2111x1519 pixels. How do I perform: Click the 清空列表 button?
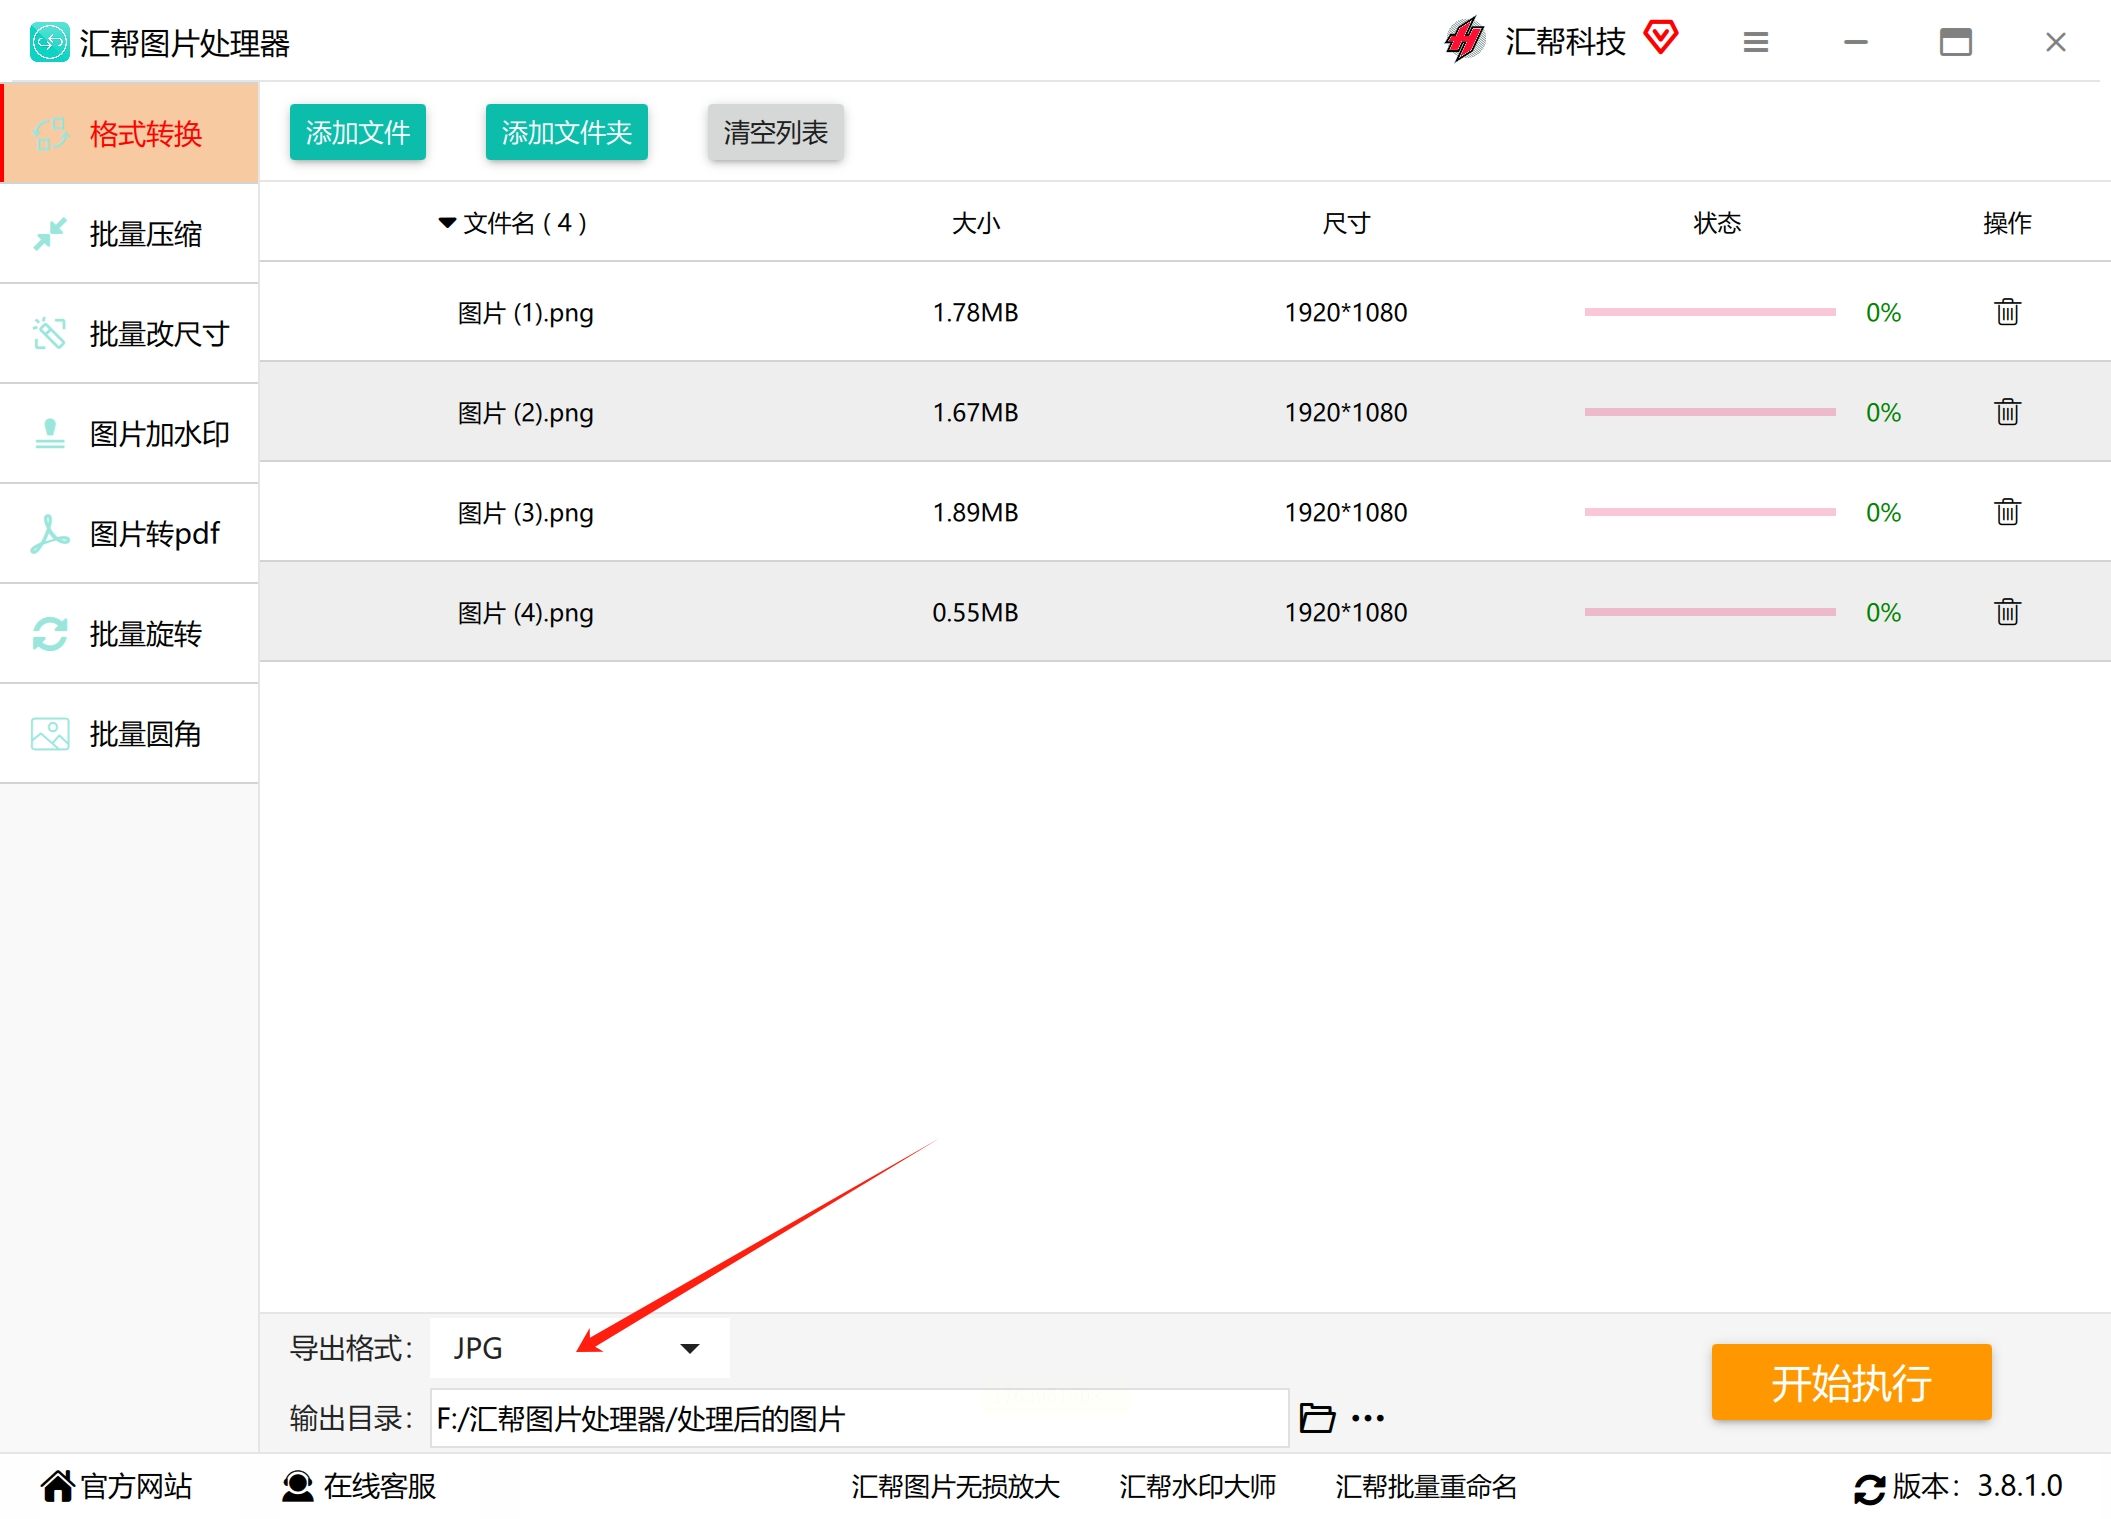pos(775,132)
